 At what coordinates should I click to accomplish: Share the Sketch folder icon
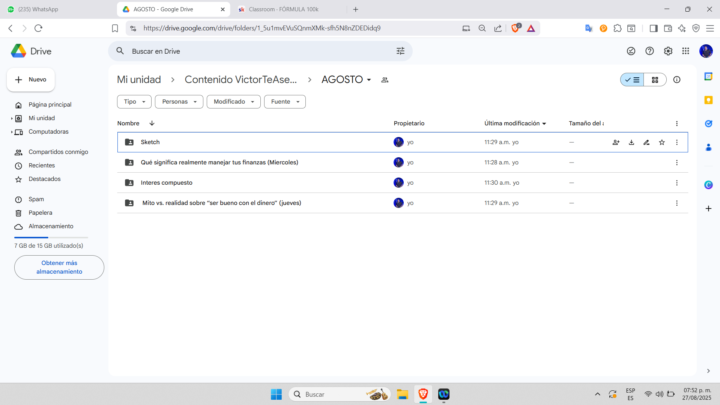(x=616, y=142)
